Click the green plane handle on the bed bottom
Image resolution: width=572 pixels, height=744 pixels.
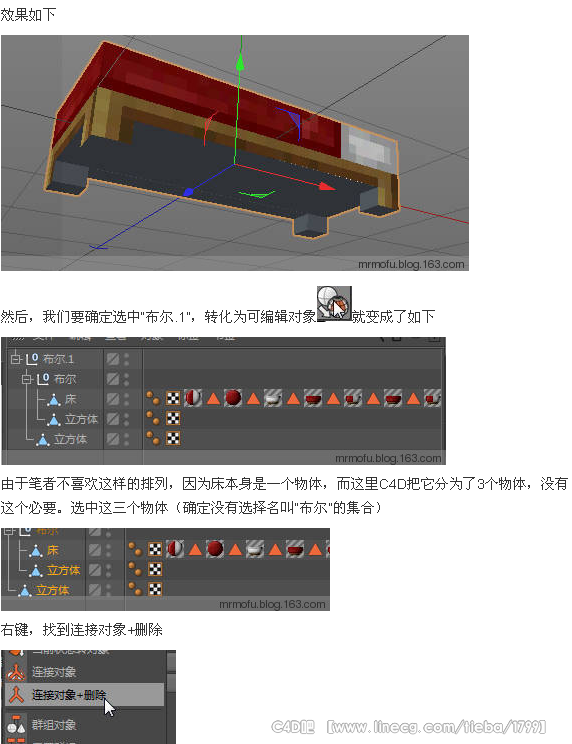257,194
